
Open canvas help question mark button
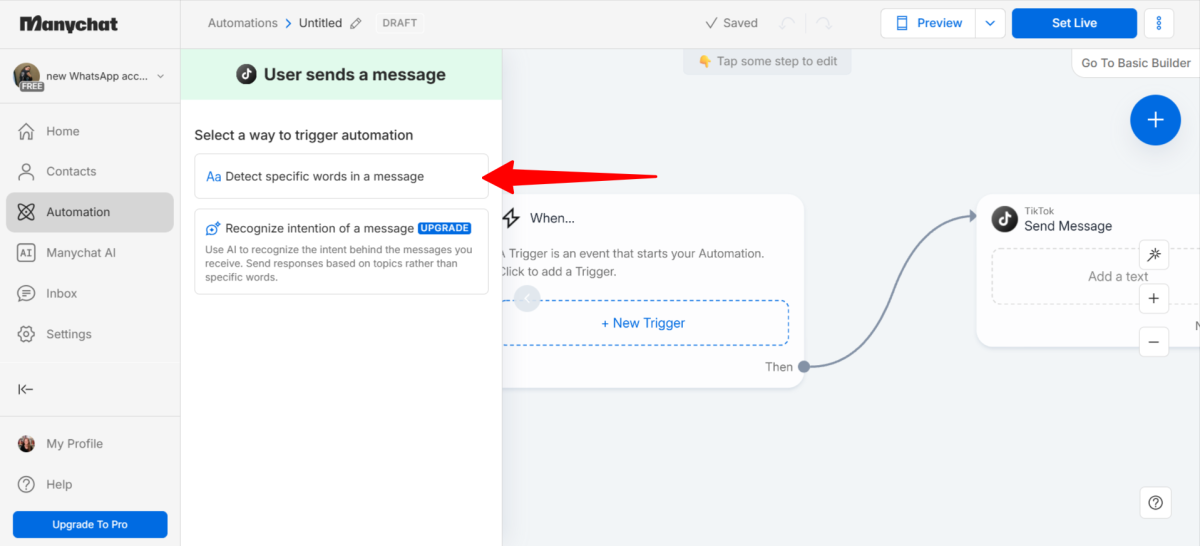(1155, 502)
